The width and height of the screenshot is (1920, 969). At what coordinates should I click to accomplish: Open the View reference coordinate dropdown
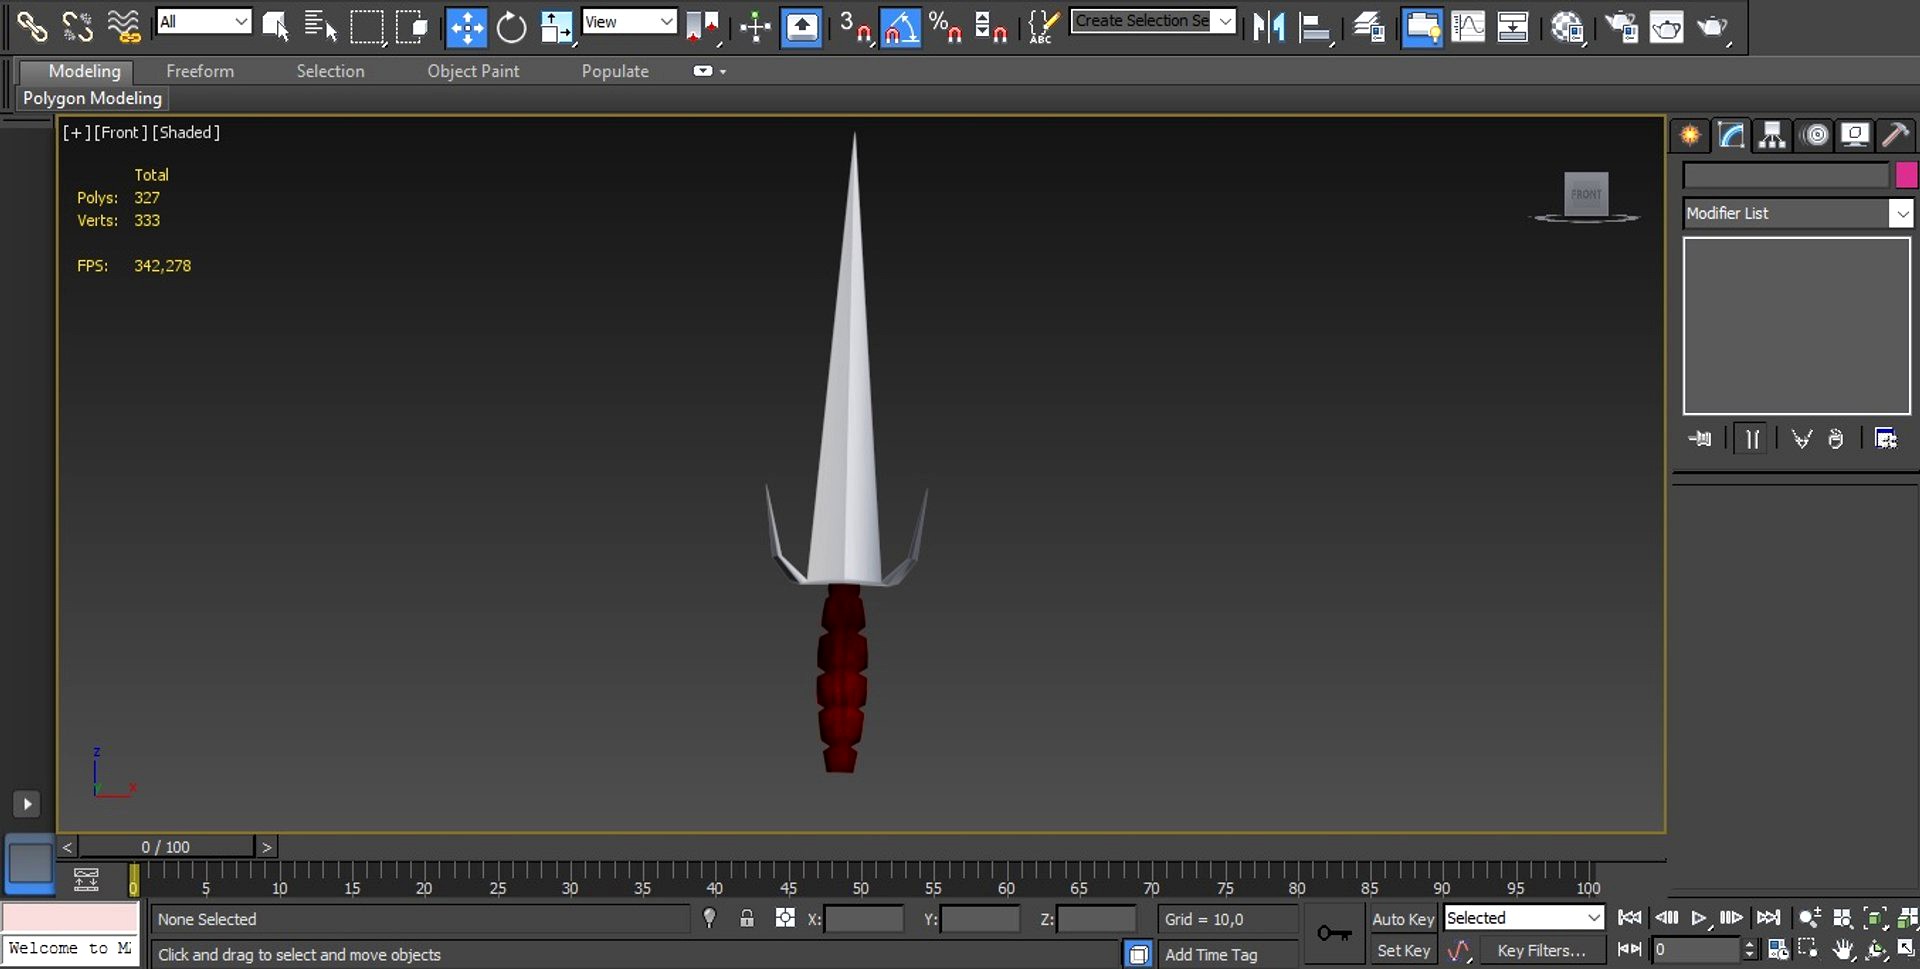pyautogui.click(x=629, y=21)
